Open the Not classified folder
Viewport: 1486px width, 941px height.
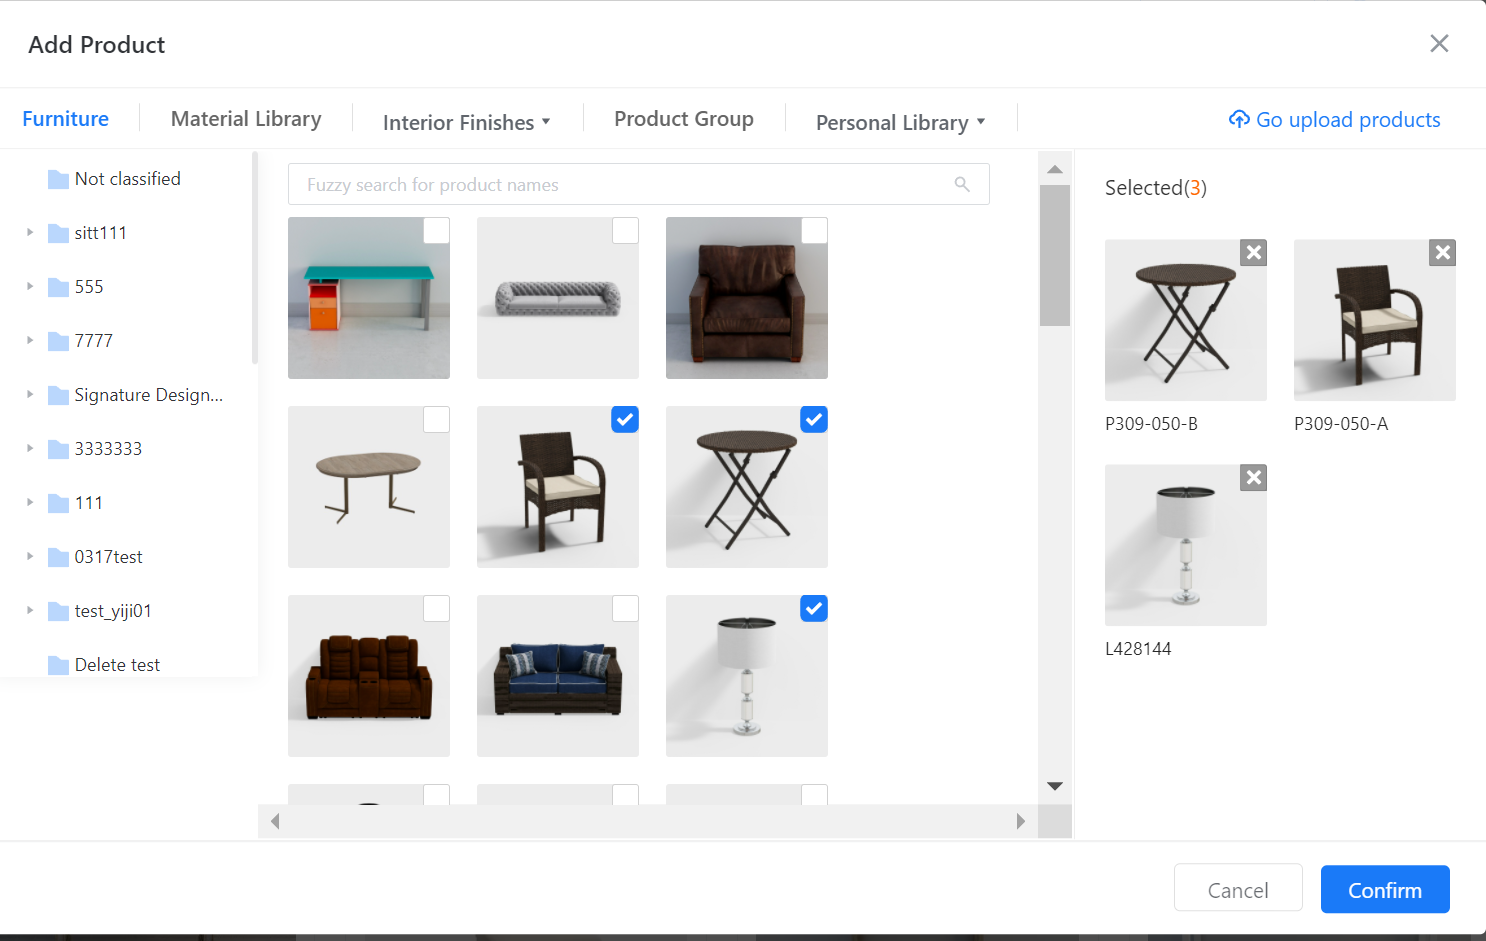[127, 179]
